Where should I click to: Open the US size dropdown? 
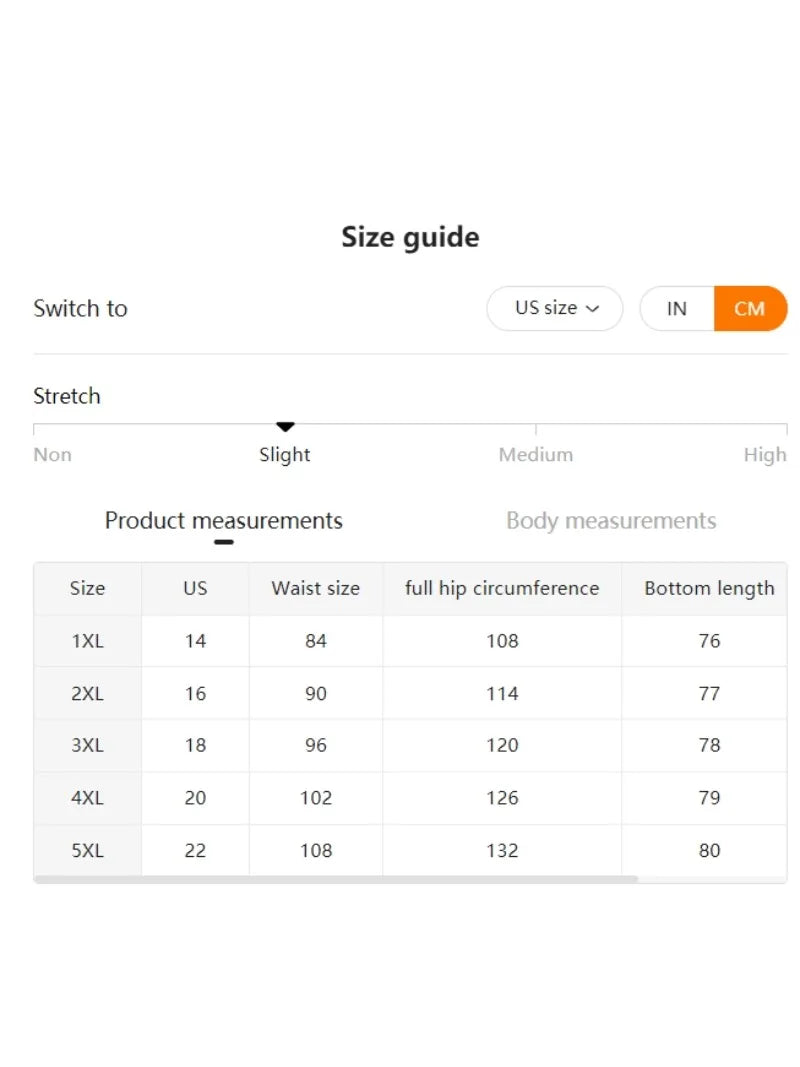pyautogui.click(x=555, y=308)
